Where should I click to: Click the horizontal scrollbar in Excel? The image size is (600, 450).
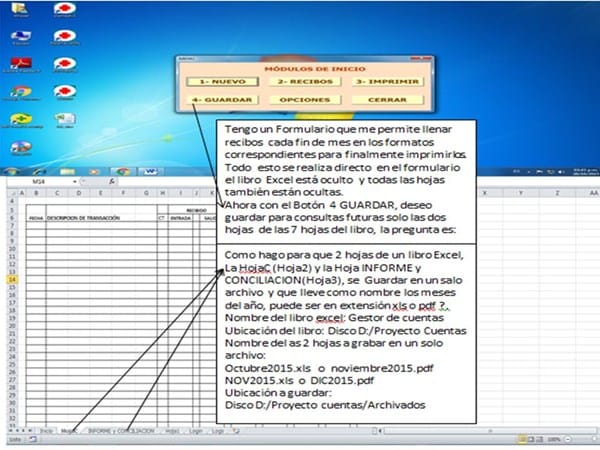click(x=490, y=431)
